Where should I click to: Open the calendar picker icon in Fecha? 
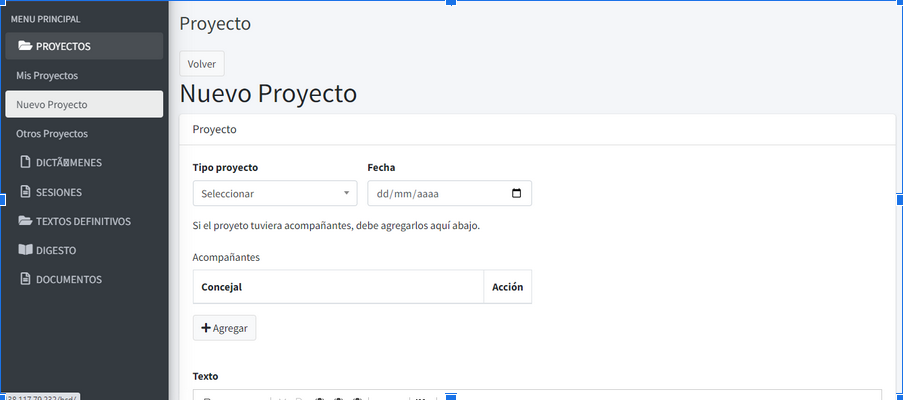(x=517, y=193)
